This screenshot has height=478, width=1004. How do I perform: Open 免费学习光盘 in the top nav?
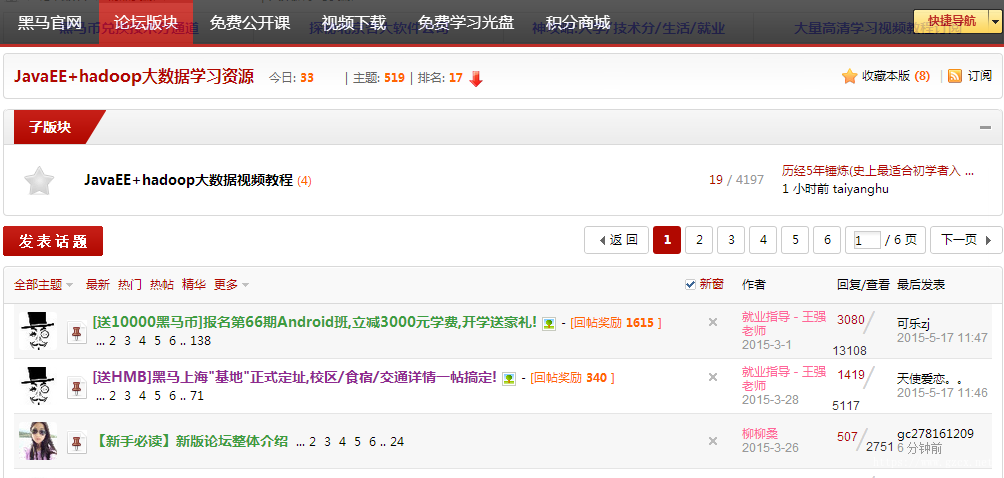click(466, 23)
